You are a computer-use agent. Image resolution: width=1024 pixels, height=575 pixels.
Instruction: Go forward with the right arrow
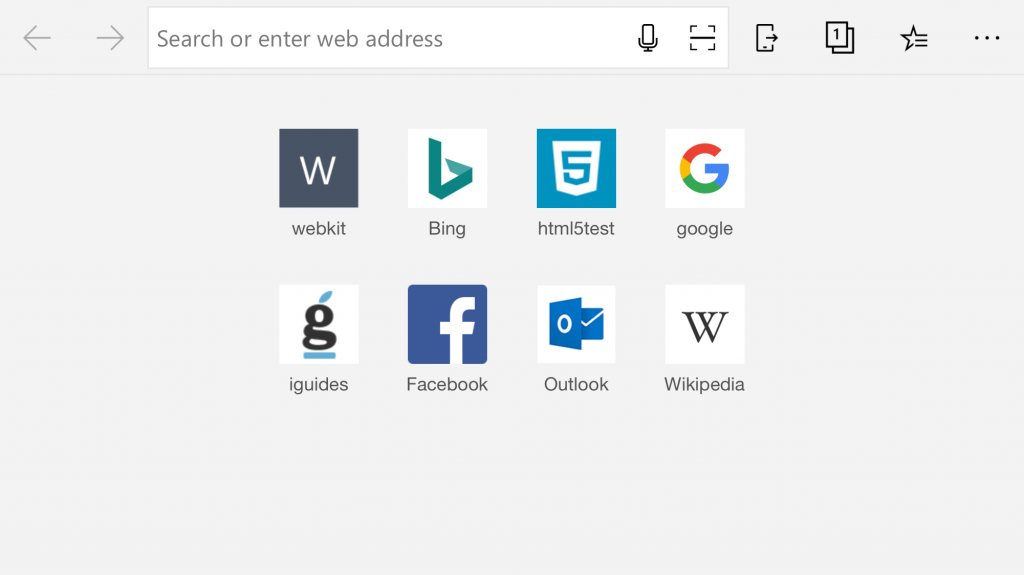point(110,38)
